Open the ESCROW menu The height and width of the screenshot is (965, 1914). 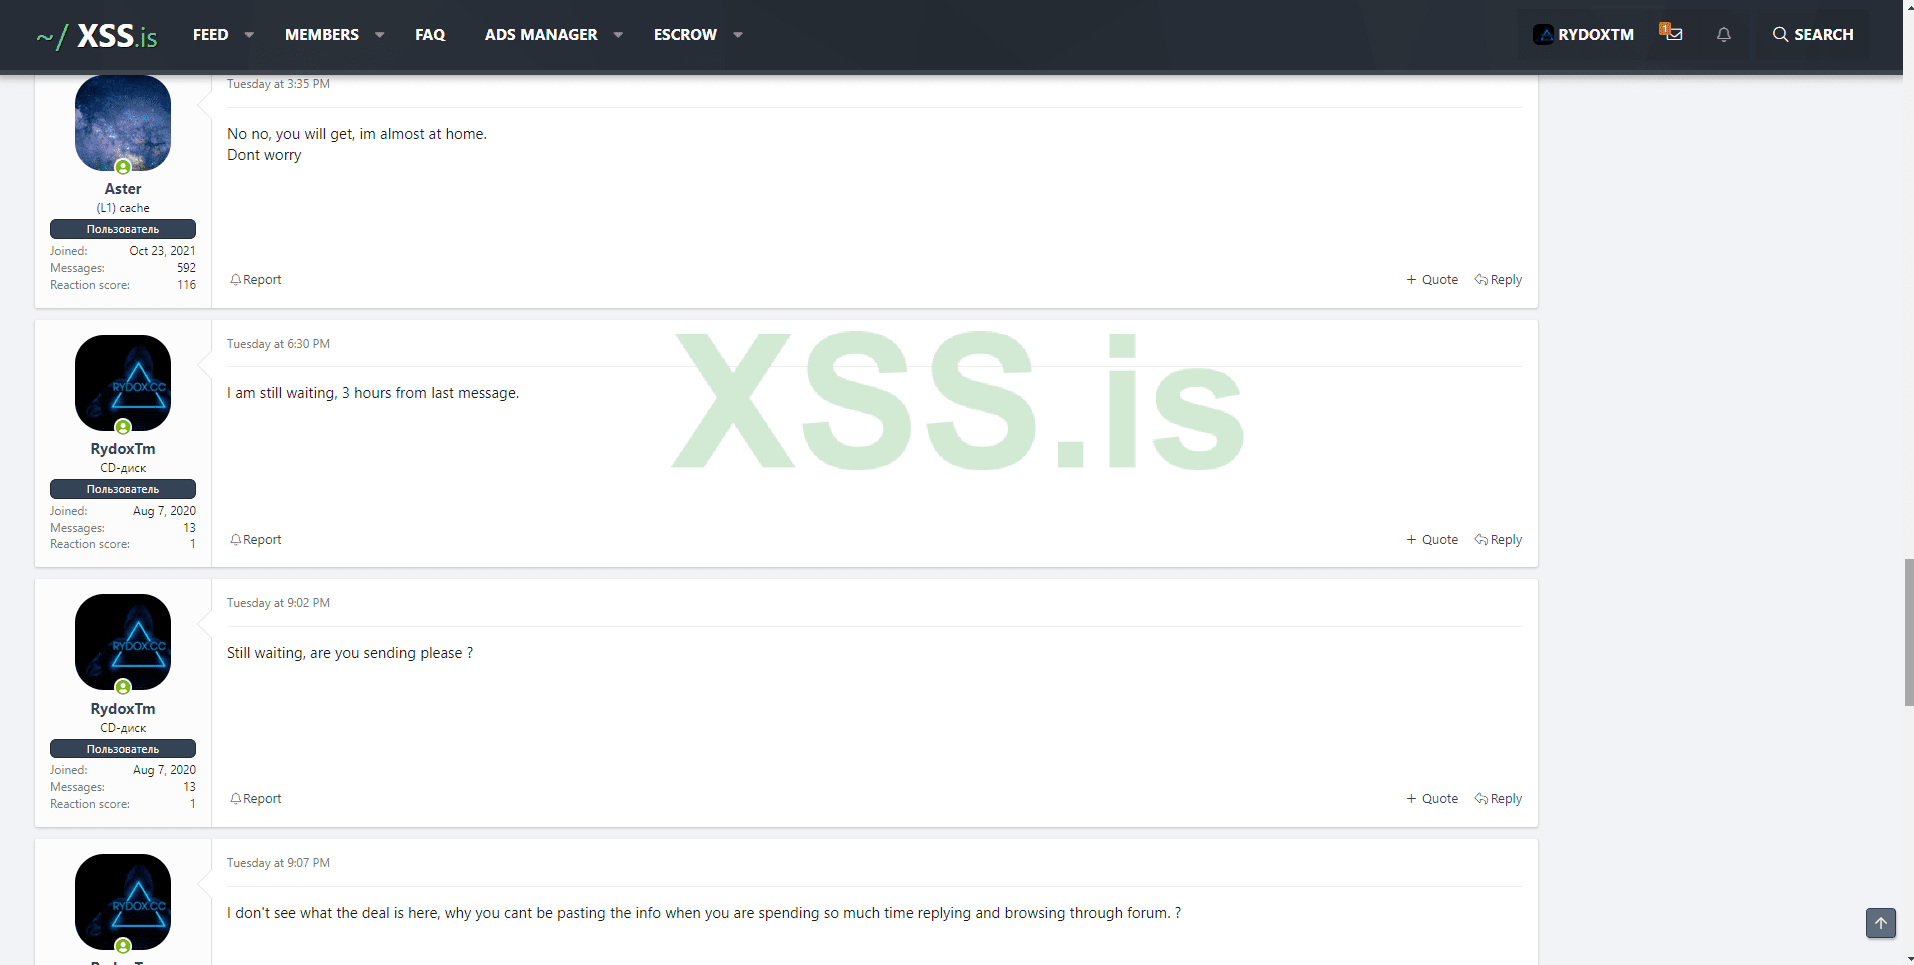click(x=685, y=35)
